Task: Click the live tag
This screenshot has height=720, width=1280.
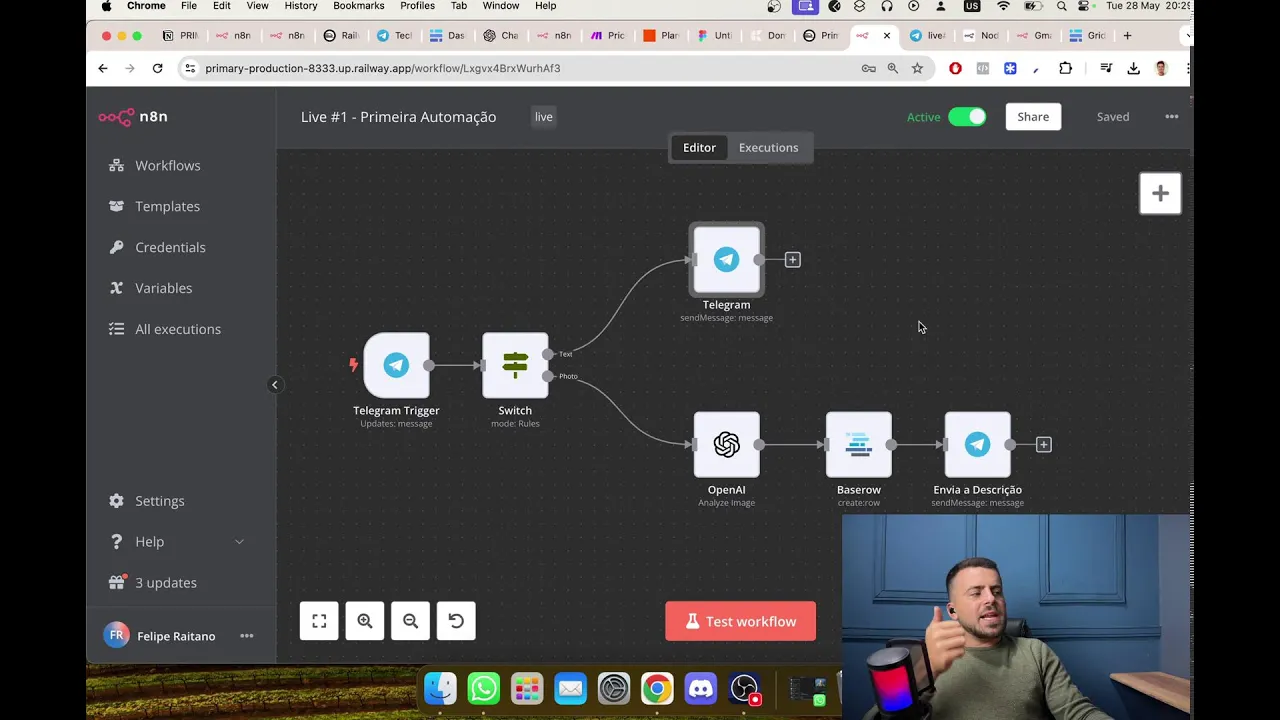Action: [x=543, y=117]
